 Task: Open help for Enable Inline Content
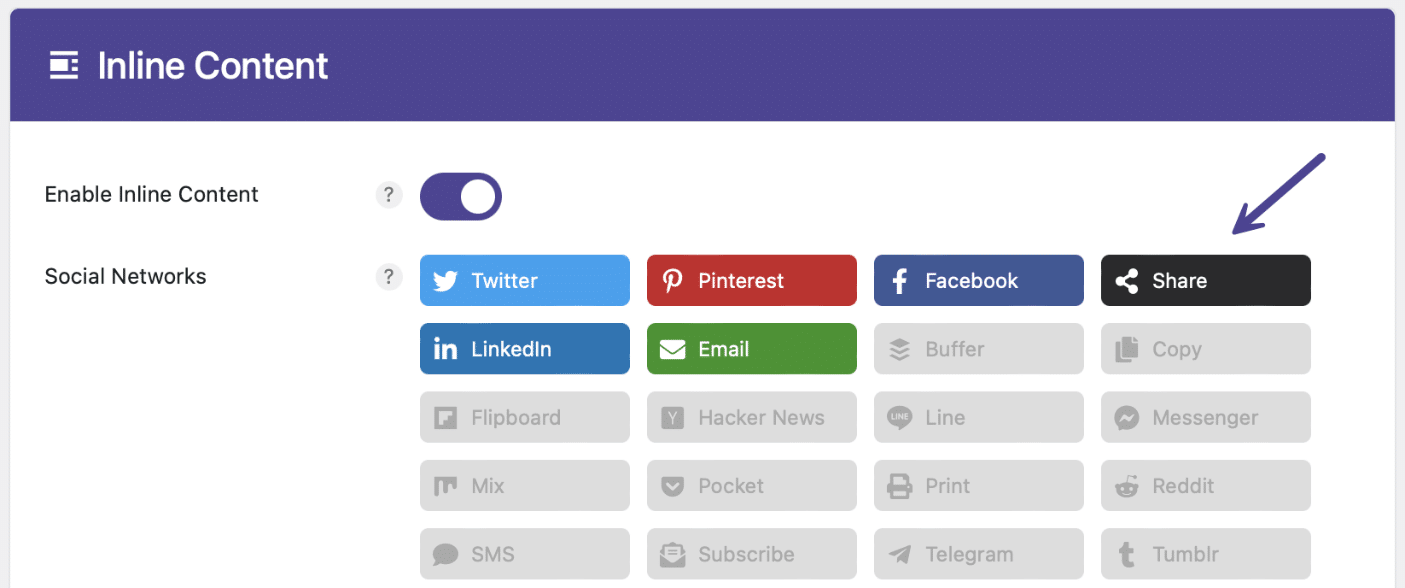coord(388,195)
